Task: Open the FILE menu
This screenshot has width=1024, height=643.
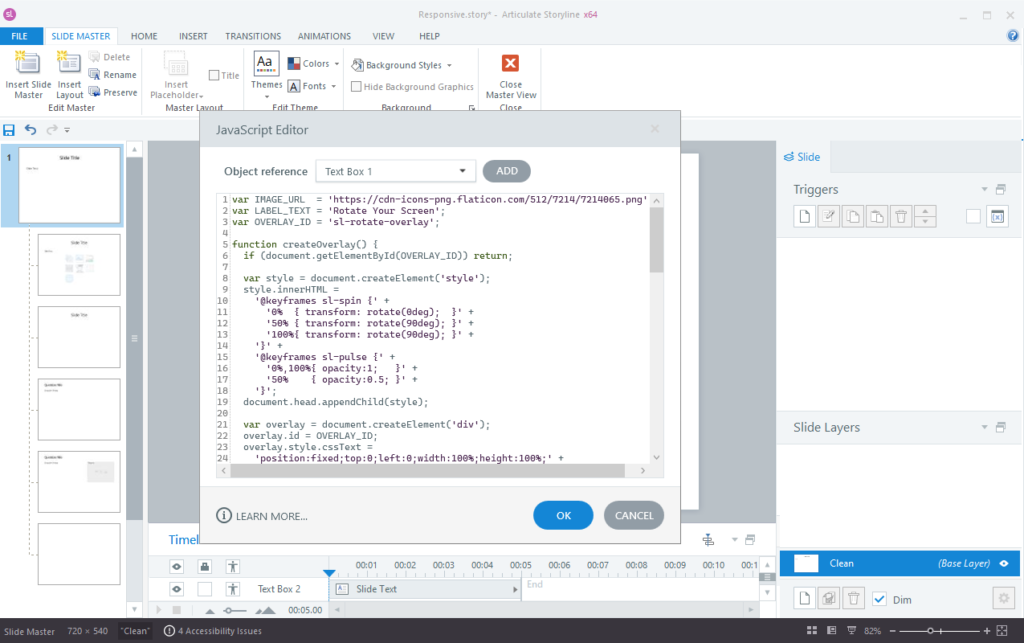Action: coord(20,37)
